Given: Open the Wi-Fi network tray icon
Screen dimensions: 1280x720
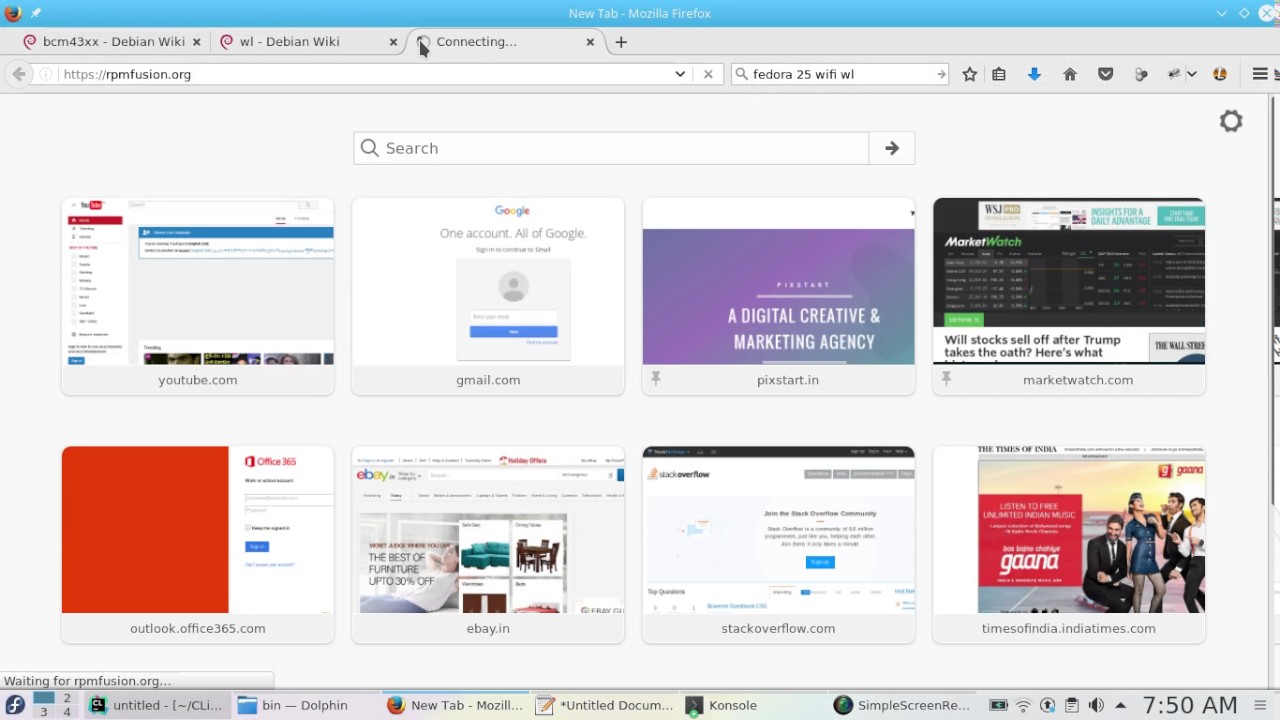Looking at the screenshot, I should click(x=1023, y=705).
